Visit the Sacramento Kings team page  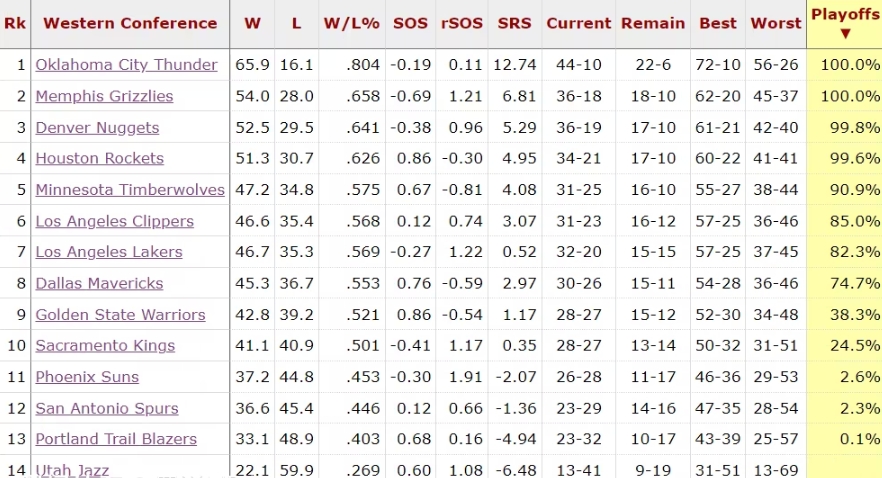(105, 346)
